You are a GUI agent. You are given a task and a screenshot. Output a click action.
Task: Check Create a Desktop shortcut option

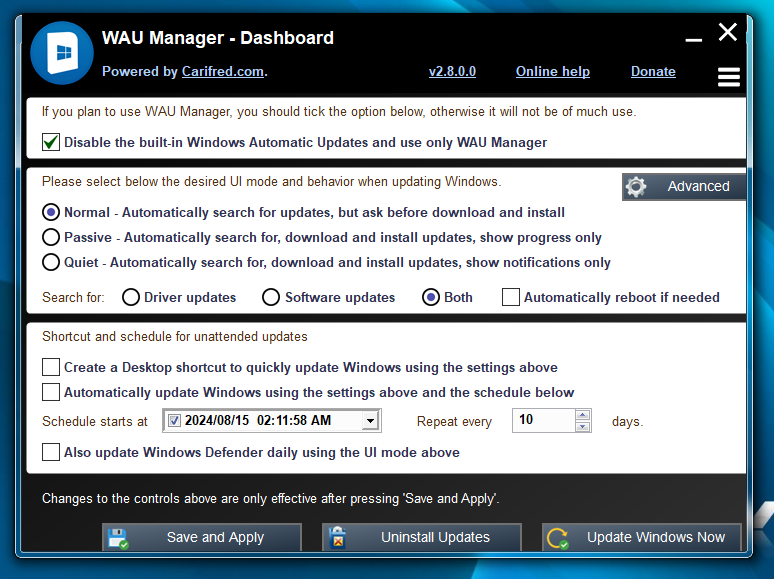tap(51, 367)
